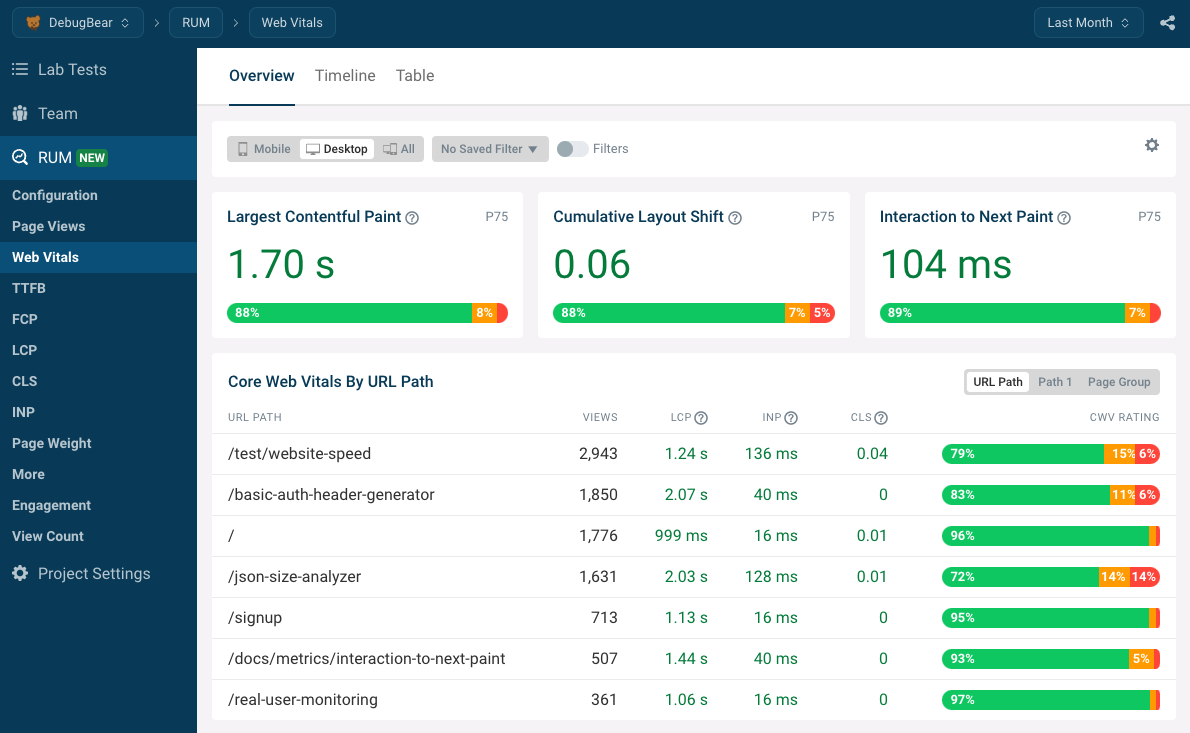Image resolution: width=1190 pixels, height=733 pixels.
Task: Open the No Saved Filter dropdown
Action: (x=490, y=148)
